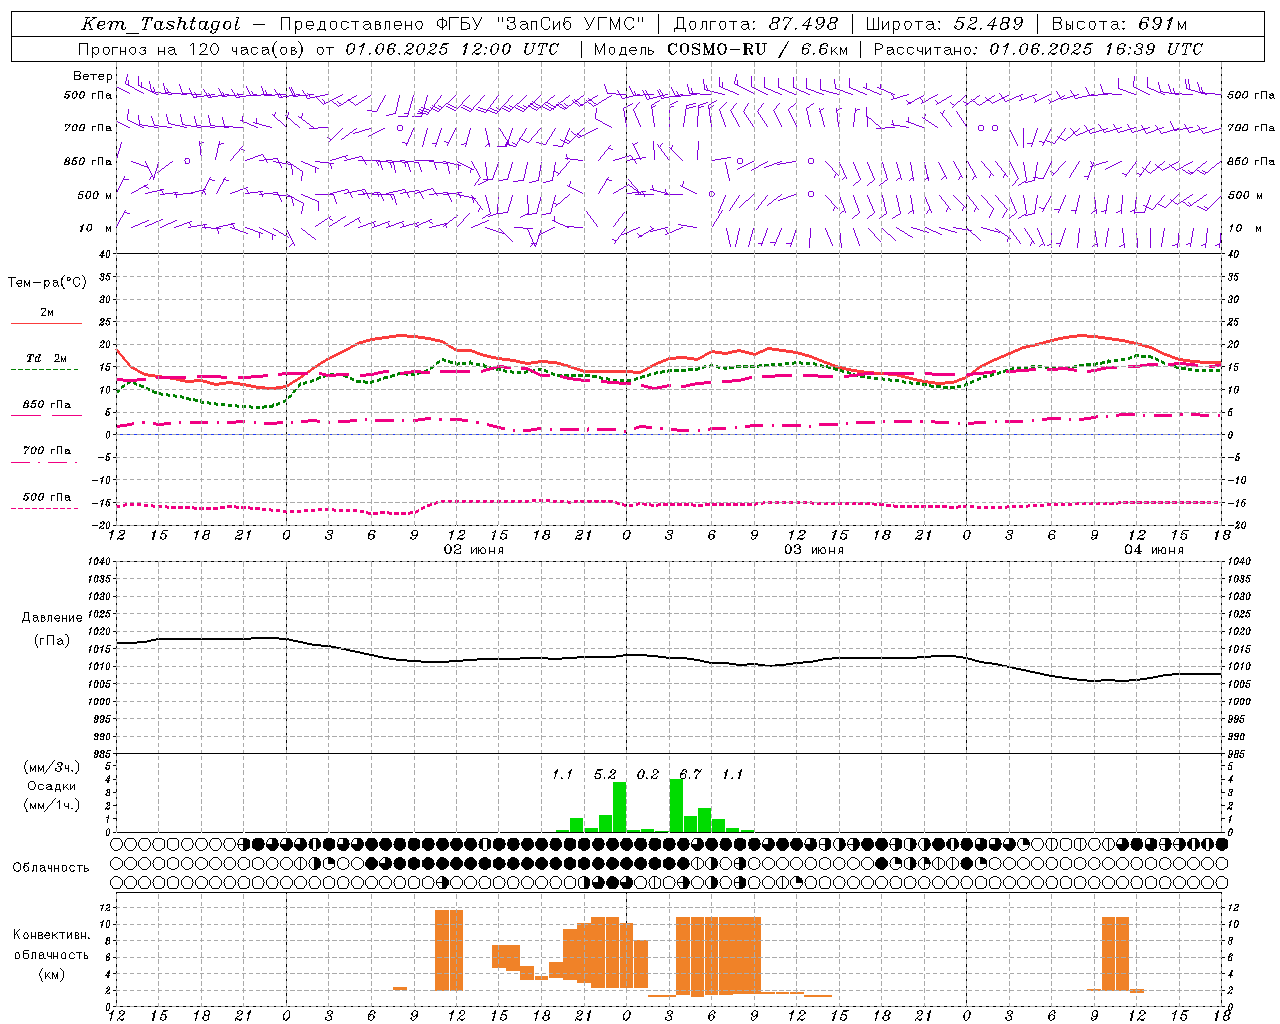The image size is (1280, 1024).
Task: Click the tallest green bar under 5.2
Action: click(x=619, y=807)
